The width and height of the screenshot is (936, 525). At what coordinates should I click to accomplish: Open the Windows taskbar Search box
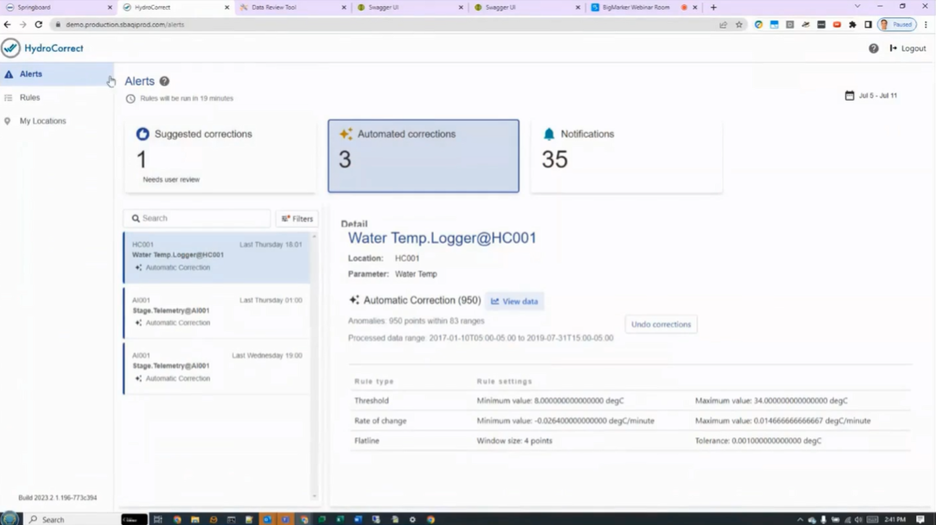72,519
